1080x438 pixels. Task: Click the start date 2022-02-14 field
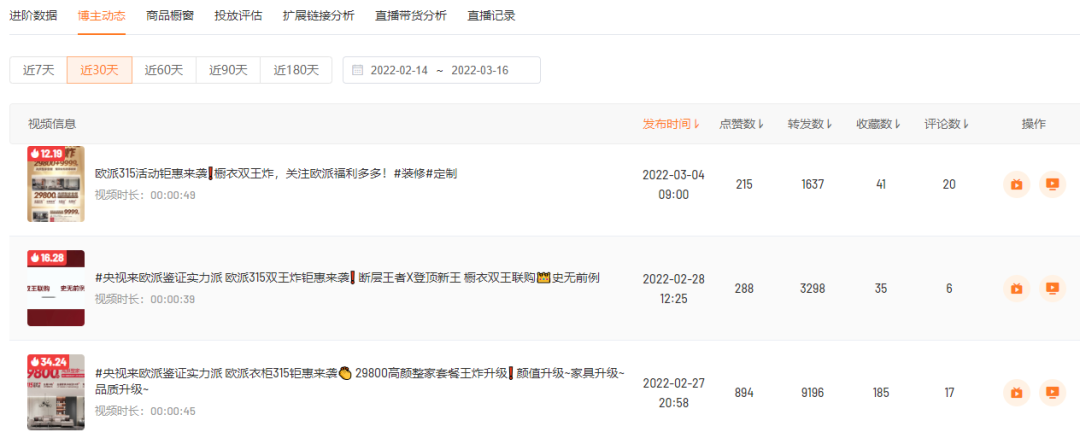[x=399, y=70]
